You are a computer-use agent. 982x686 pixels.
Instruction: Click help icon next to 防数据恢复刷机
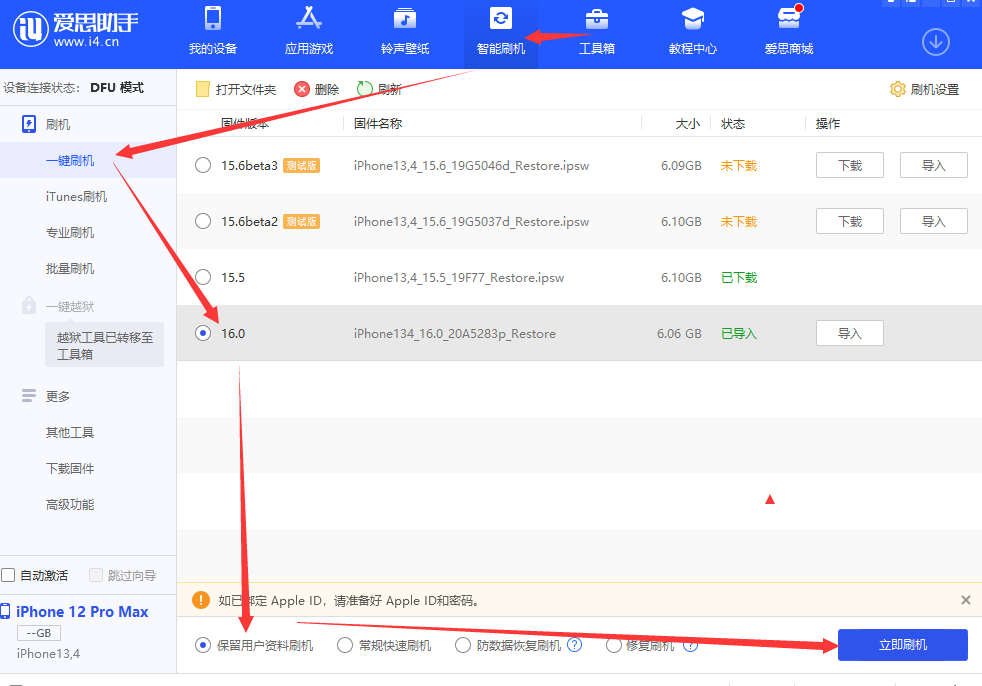(574, 645)
